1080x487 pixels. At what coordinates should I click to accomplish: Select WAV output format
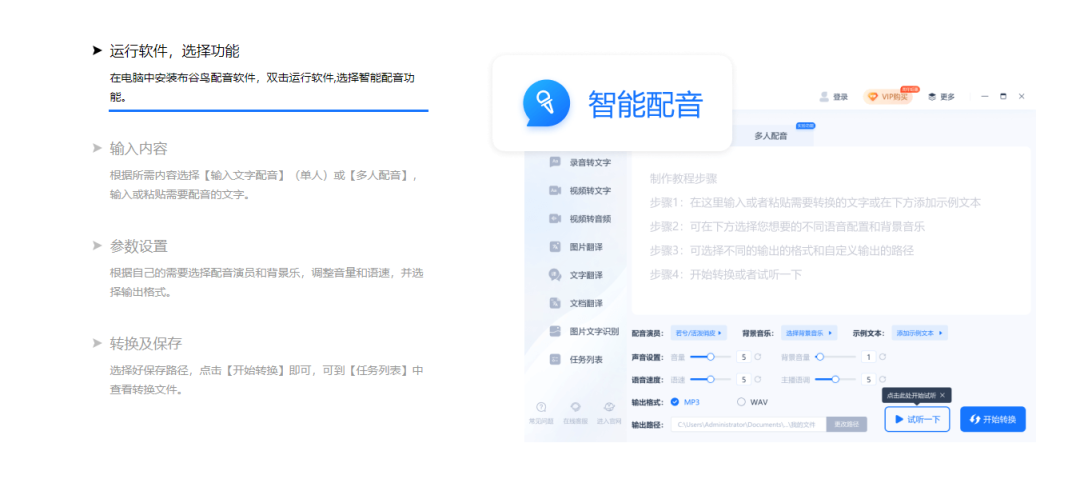(x=741, y=402)
